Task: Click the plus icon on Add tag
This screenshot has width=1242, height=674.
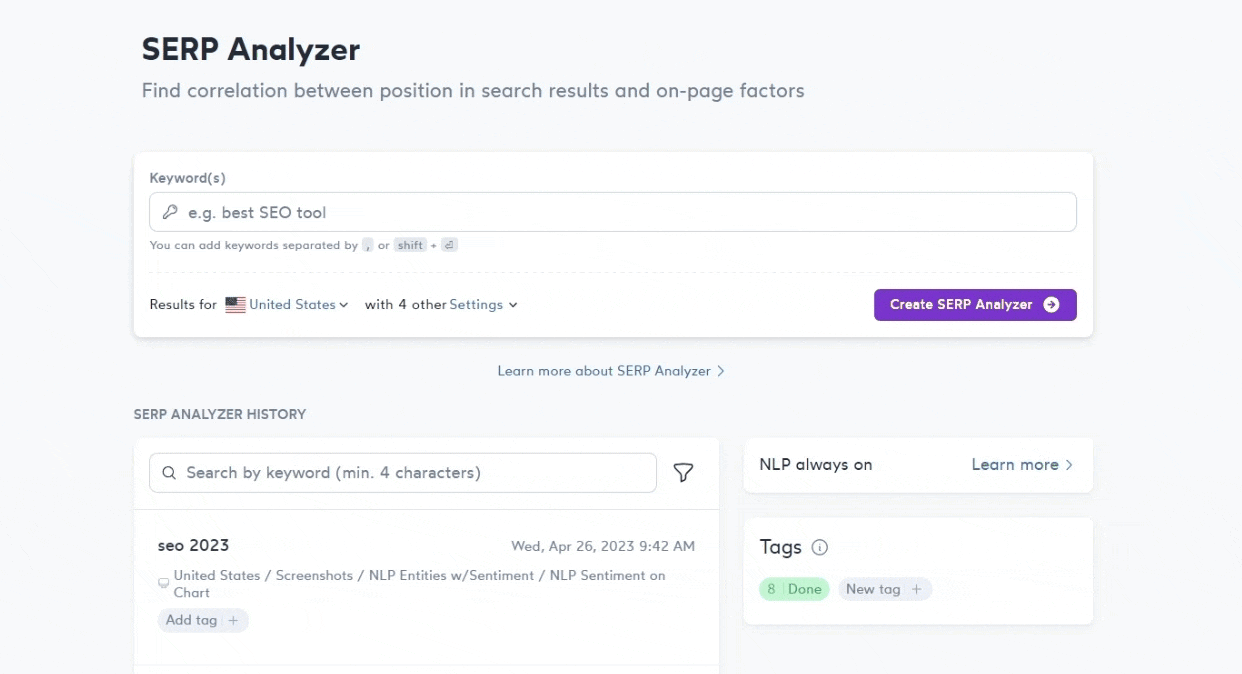Action: coord(233,620)
